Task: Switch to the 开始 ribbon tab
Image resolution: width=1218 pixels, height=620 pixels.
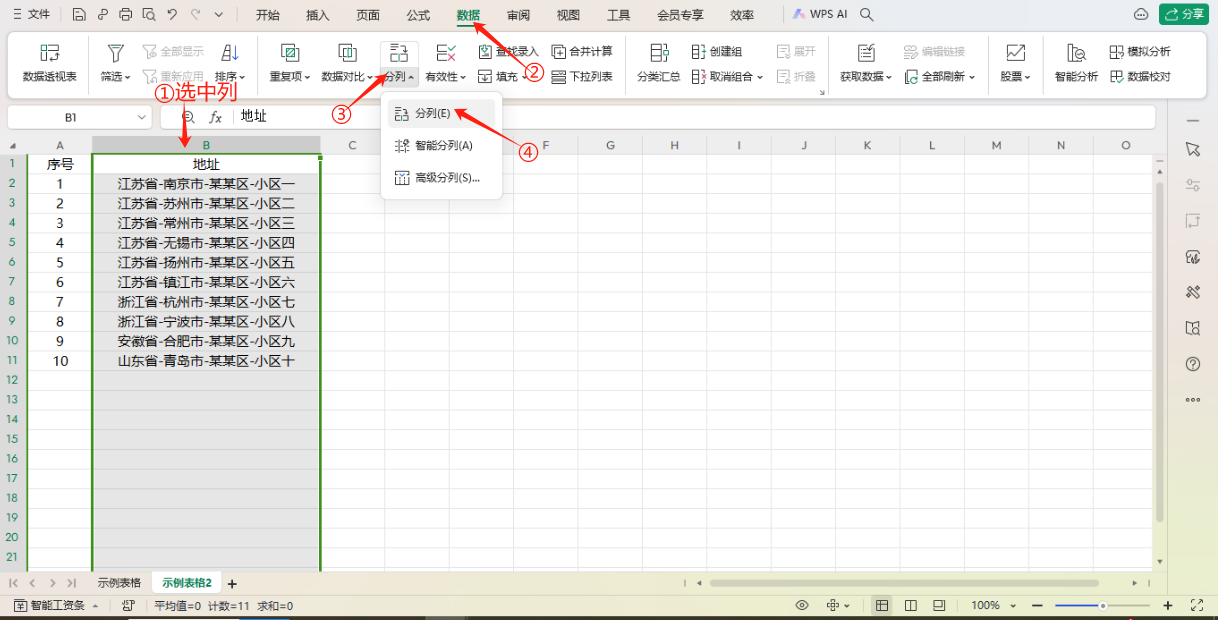Action: tap(267, 15)
